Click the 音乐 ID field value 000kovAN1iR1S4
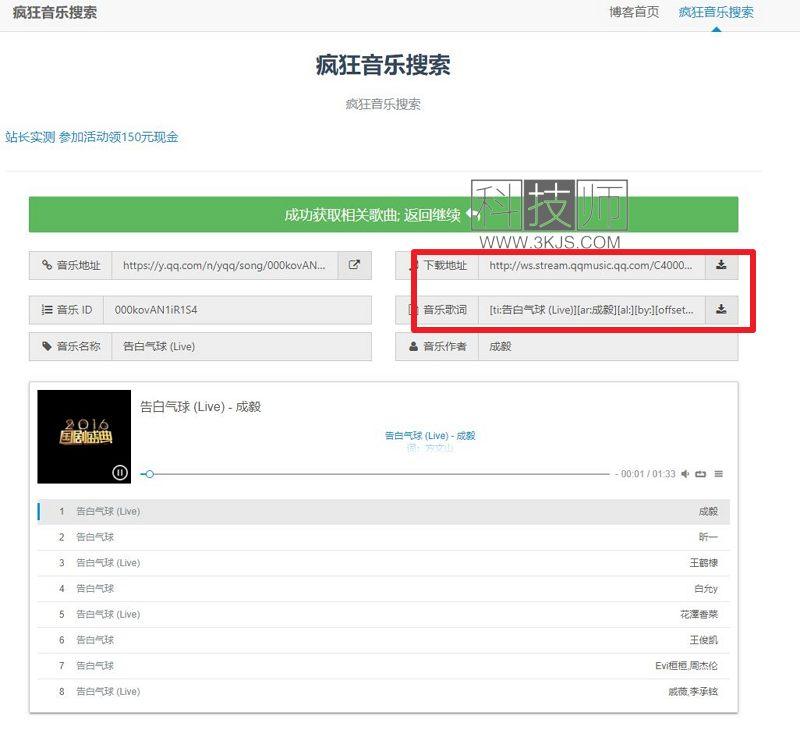Image resolution: width=800 pixels, height=737 pixels. (237, 310)
